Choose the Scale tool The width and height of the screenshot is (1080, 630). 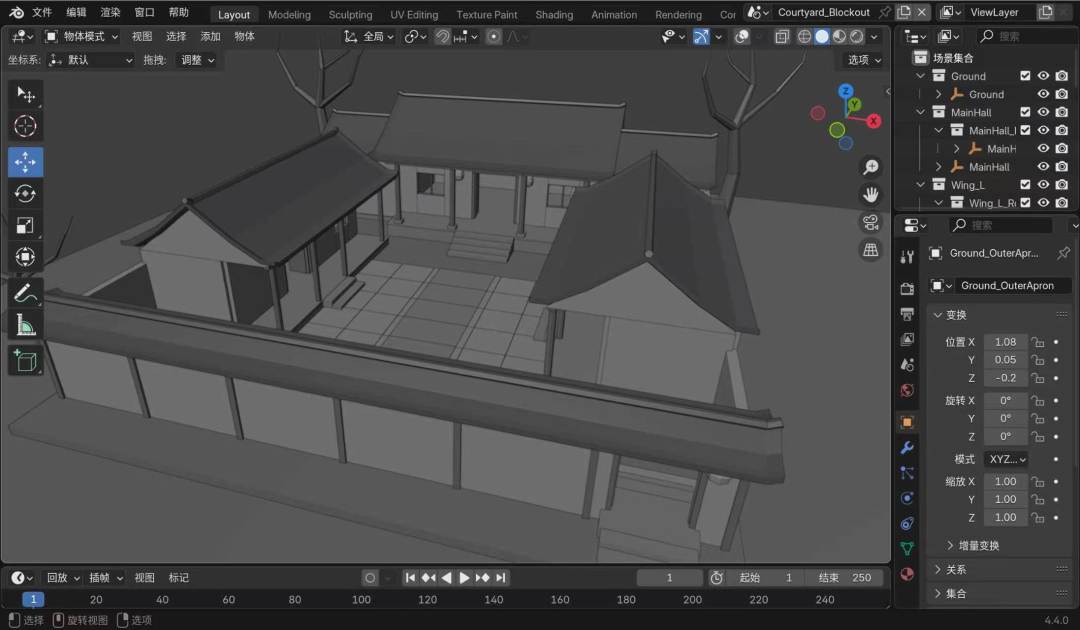click(25, 225)
